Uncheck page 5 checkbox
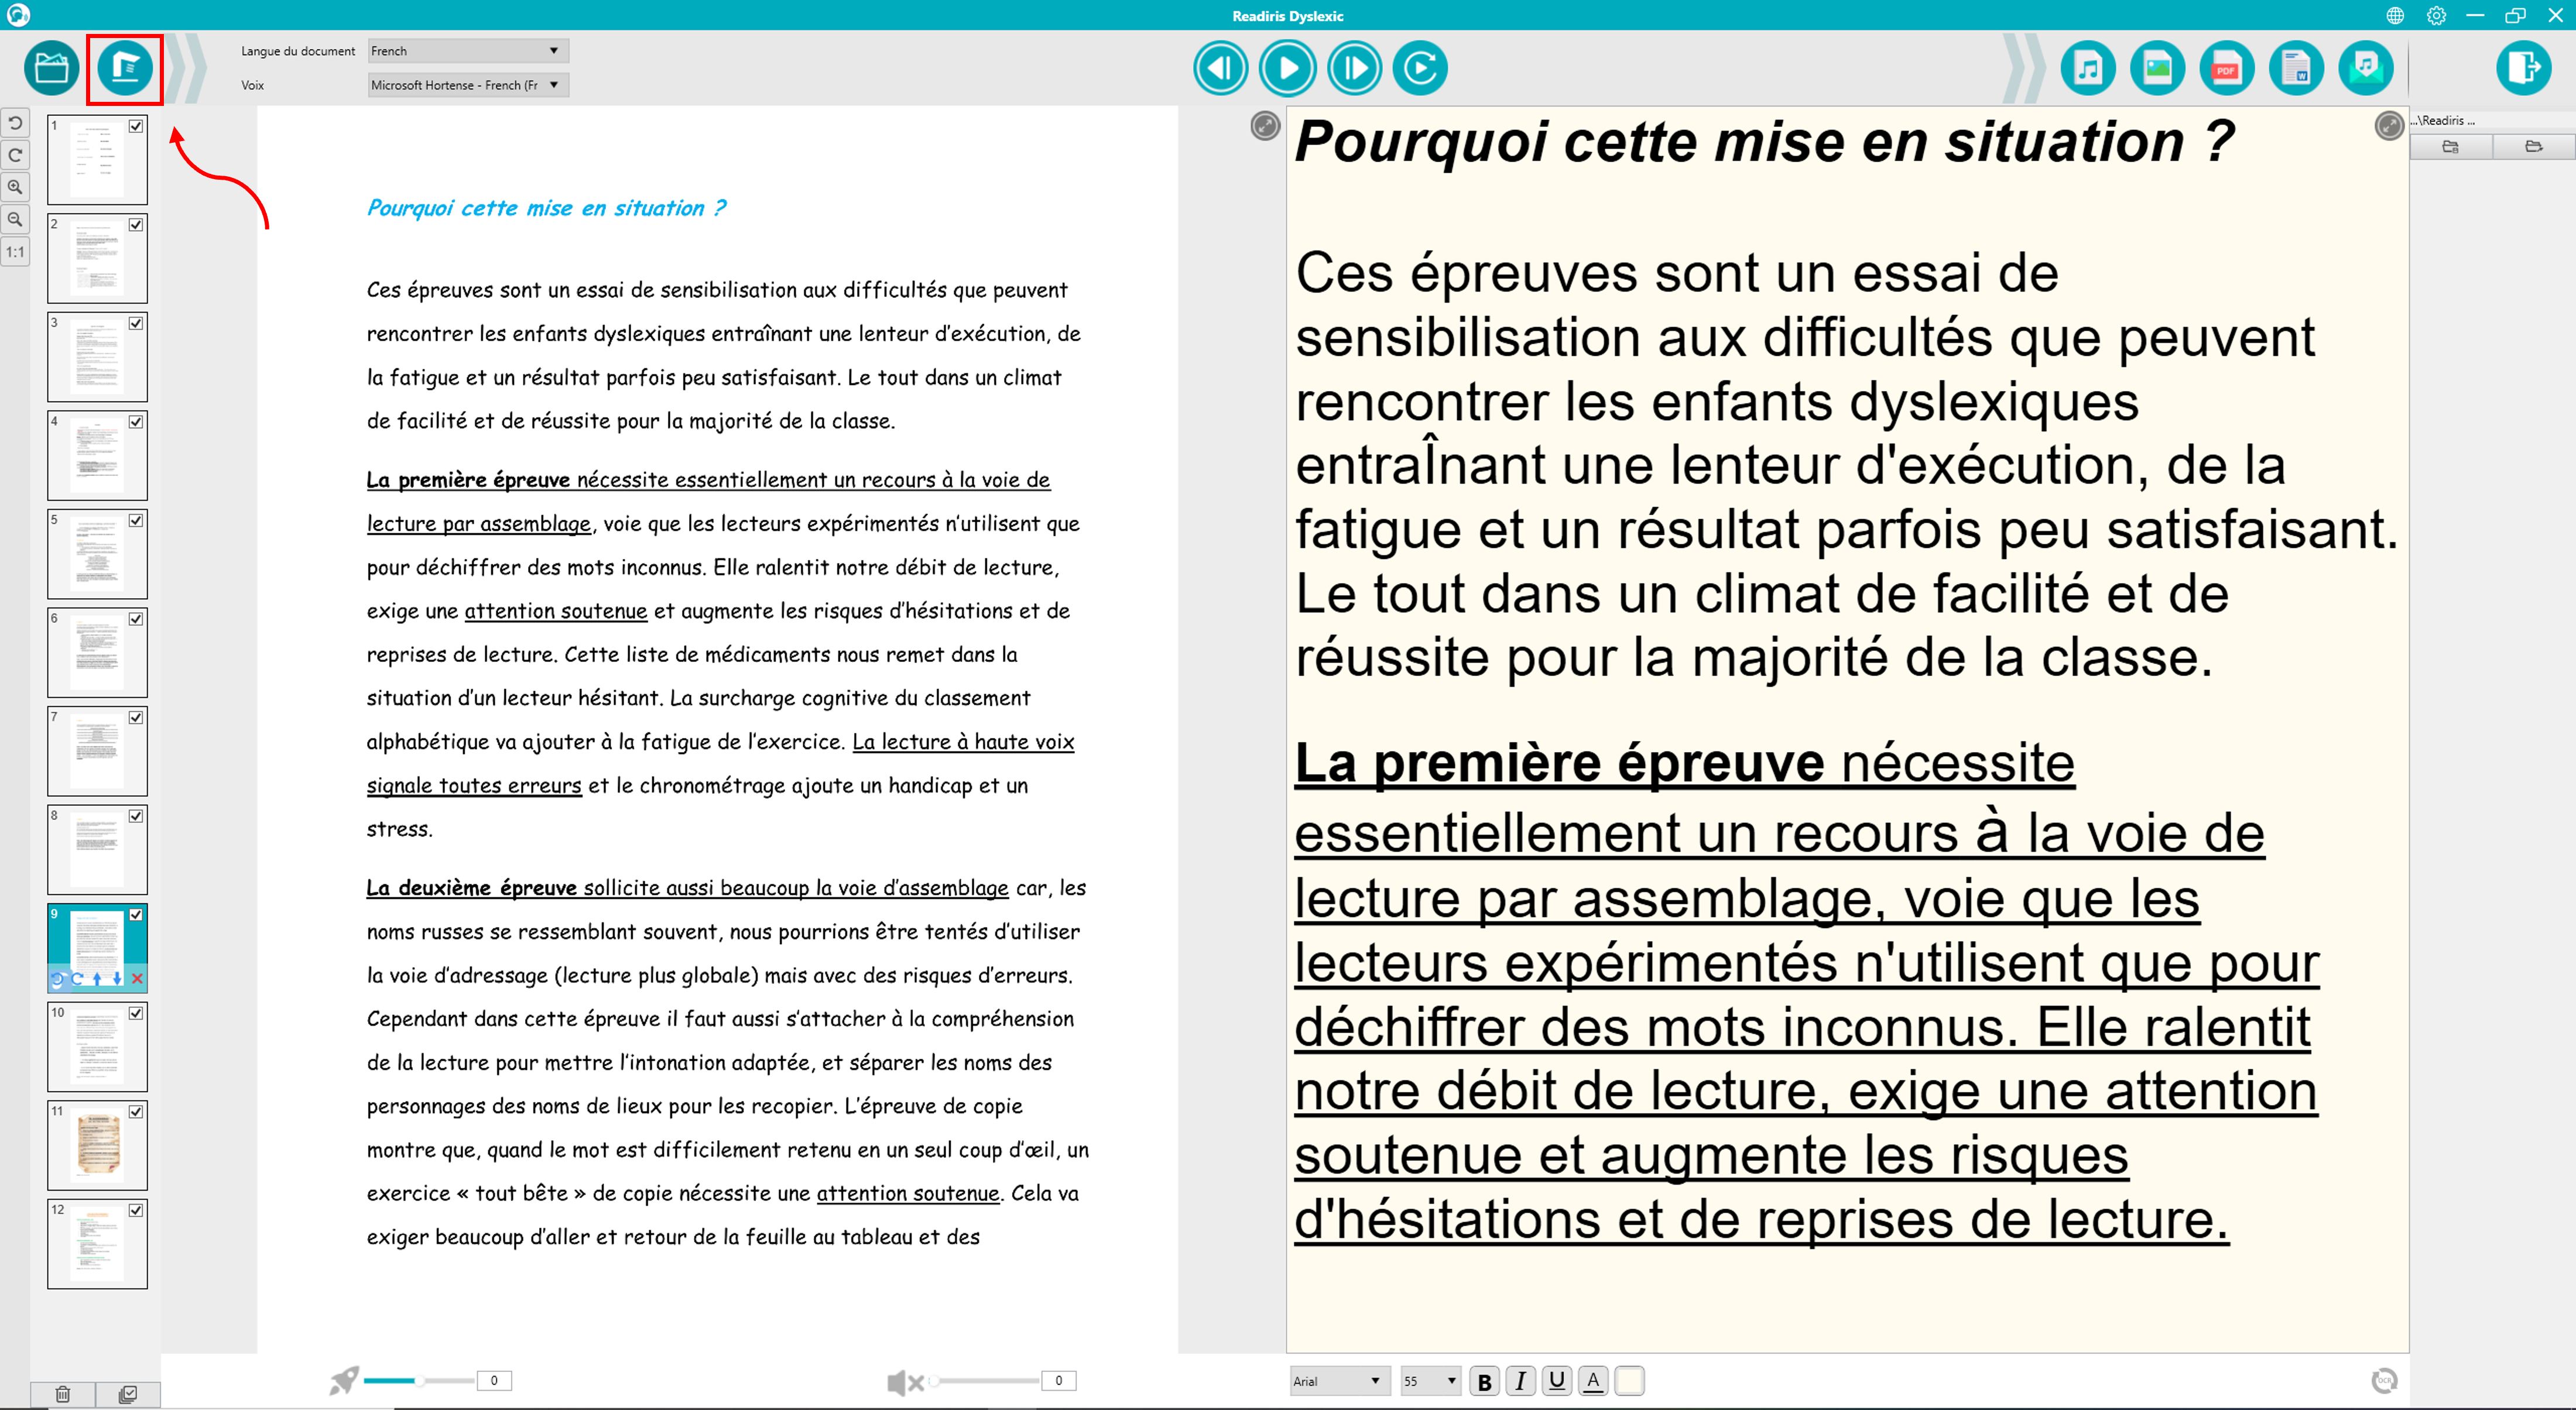The height and width of the screenshot is (1410, 2576). pos(136,520)
